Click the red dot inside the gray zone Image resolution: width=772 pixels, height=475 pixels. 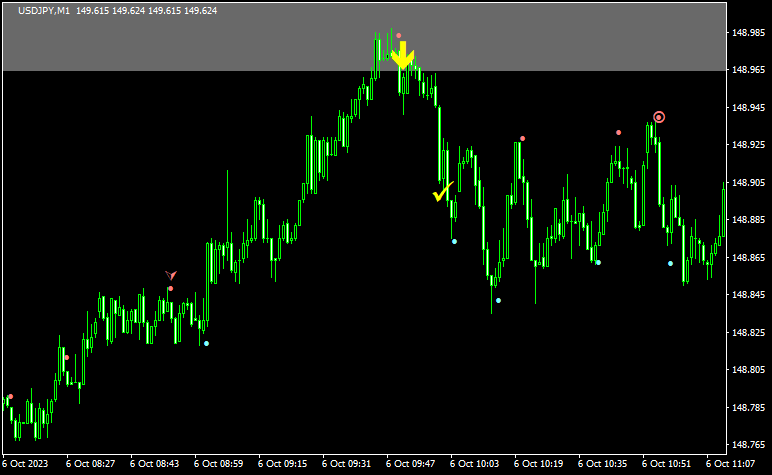click(x=398, y=35)
